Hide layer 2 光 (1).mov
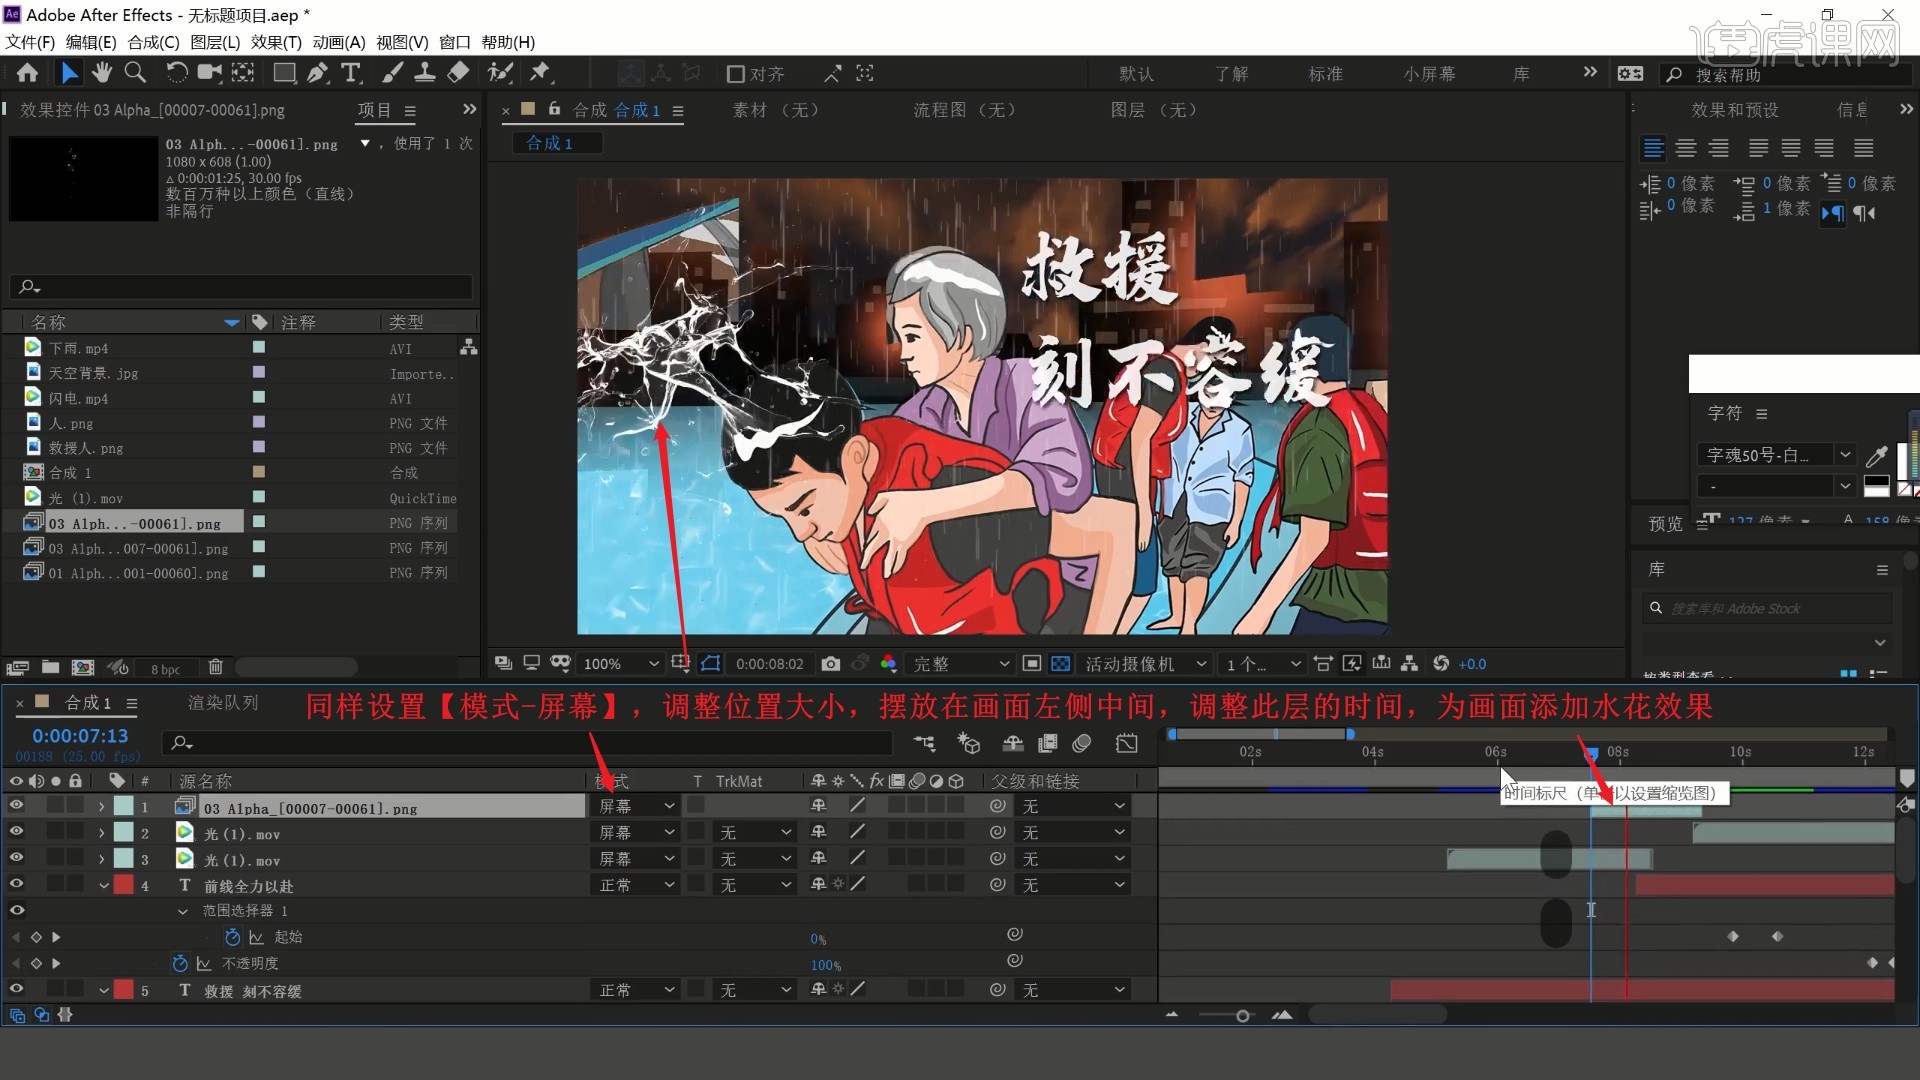 [x=16, y=831]
